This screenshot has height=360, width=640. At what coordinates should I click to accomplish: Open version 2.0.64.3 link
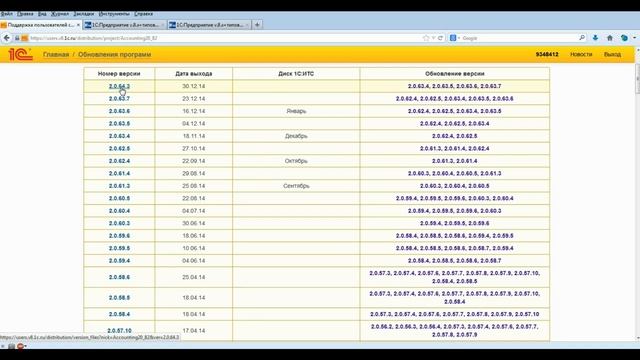tap(119, 86)
